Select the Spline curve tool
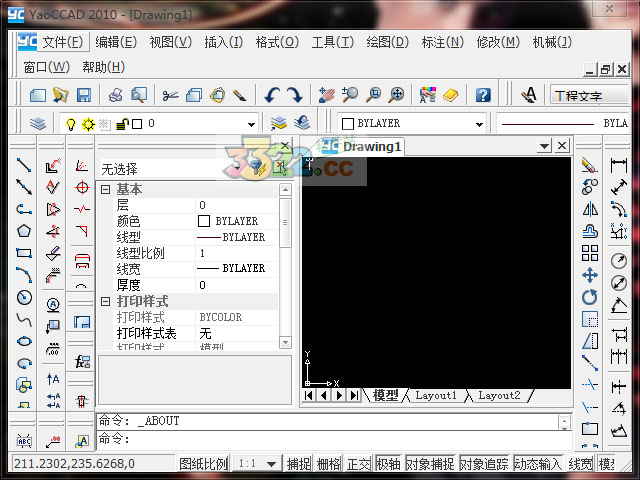Image resolution: width=640 pixels, height=480 pixels. point(24,319)
